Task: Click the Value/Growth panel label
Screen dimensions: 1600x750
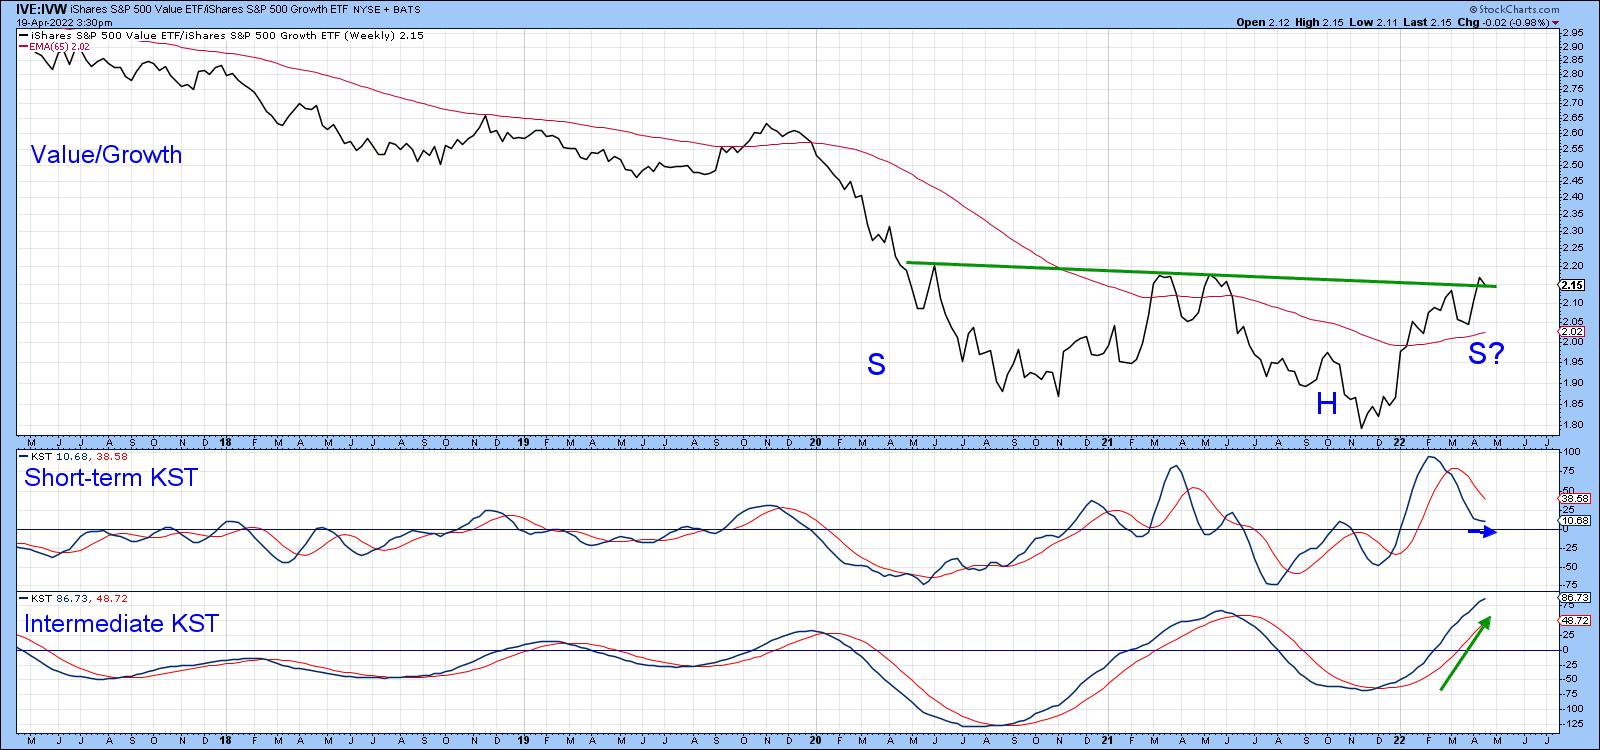Action: [106, 155]
